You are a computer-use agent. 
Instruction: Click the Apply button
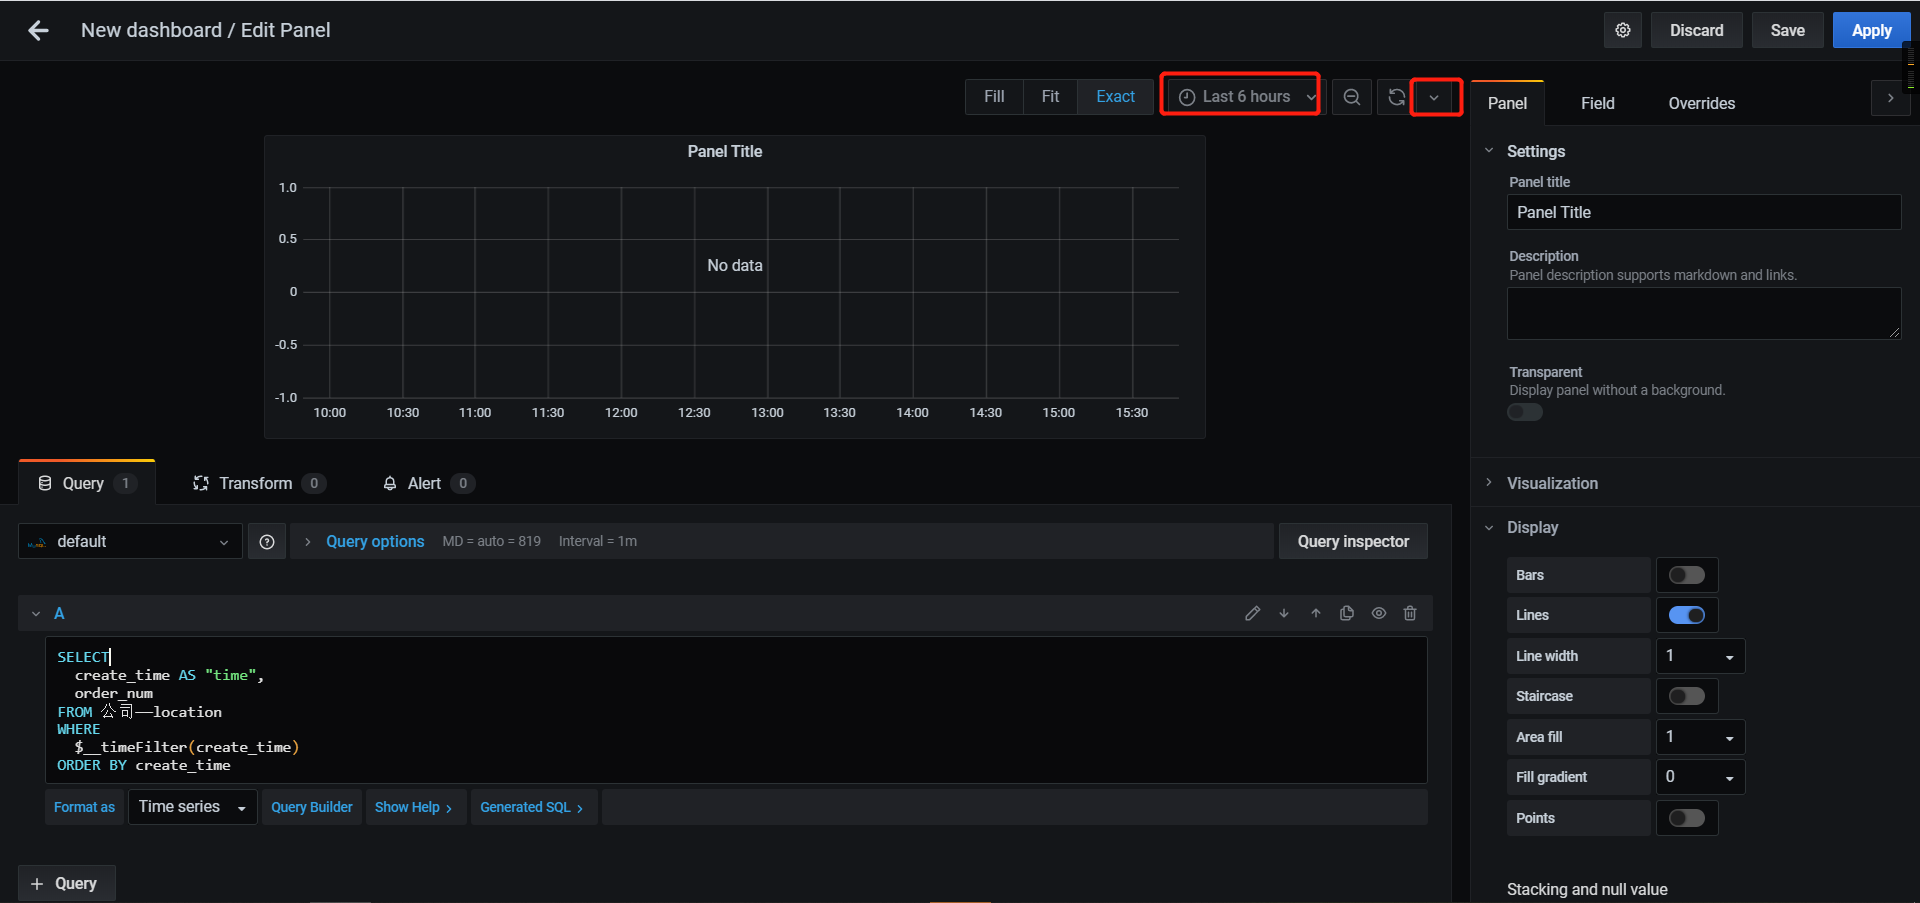click(1871, 30)
